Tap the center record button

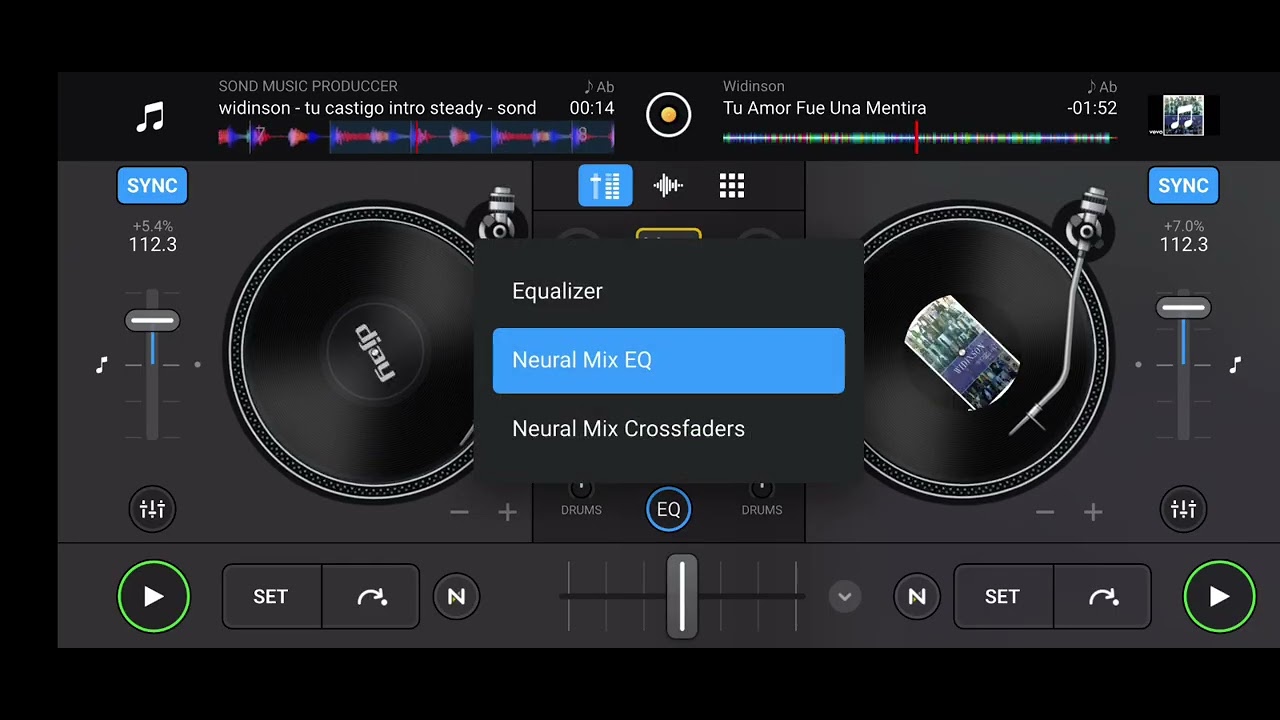click(668, 115)
